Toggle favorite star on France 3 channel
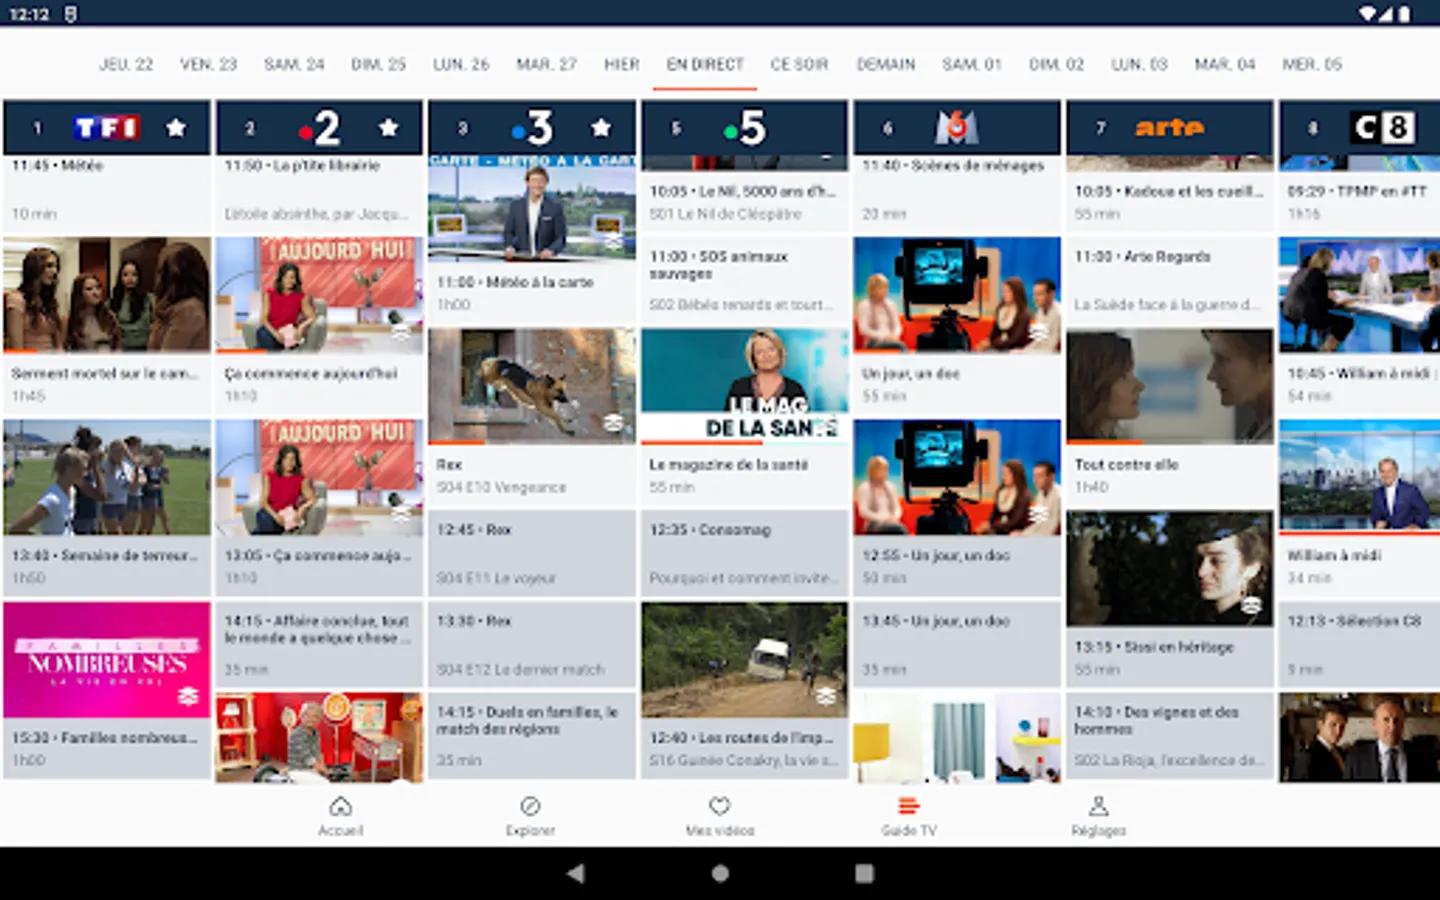Viewport: 1440px width, 900px height. click(x=601, y=128)
